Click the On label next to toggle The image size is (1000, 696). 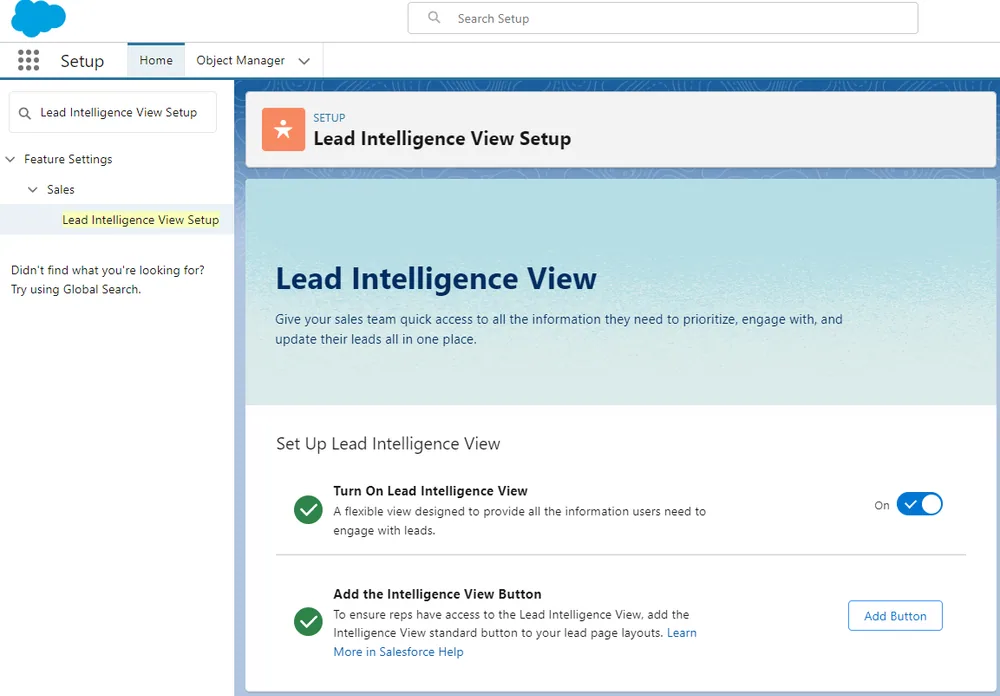pyautogui.click(x=882, y=505)
